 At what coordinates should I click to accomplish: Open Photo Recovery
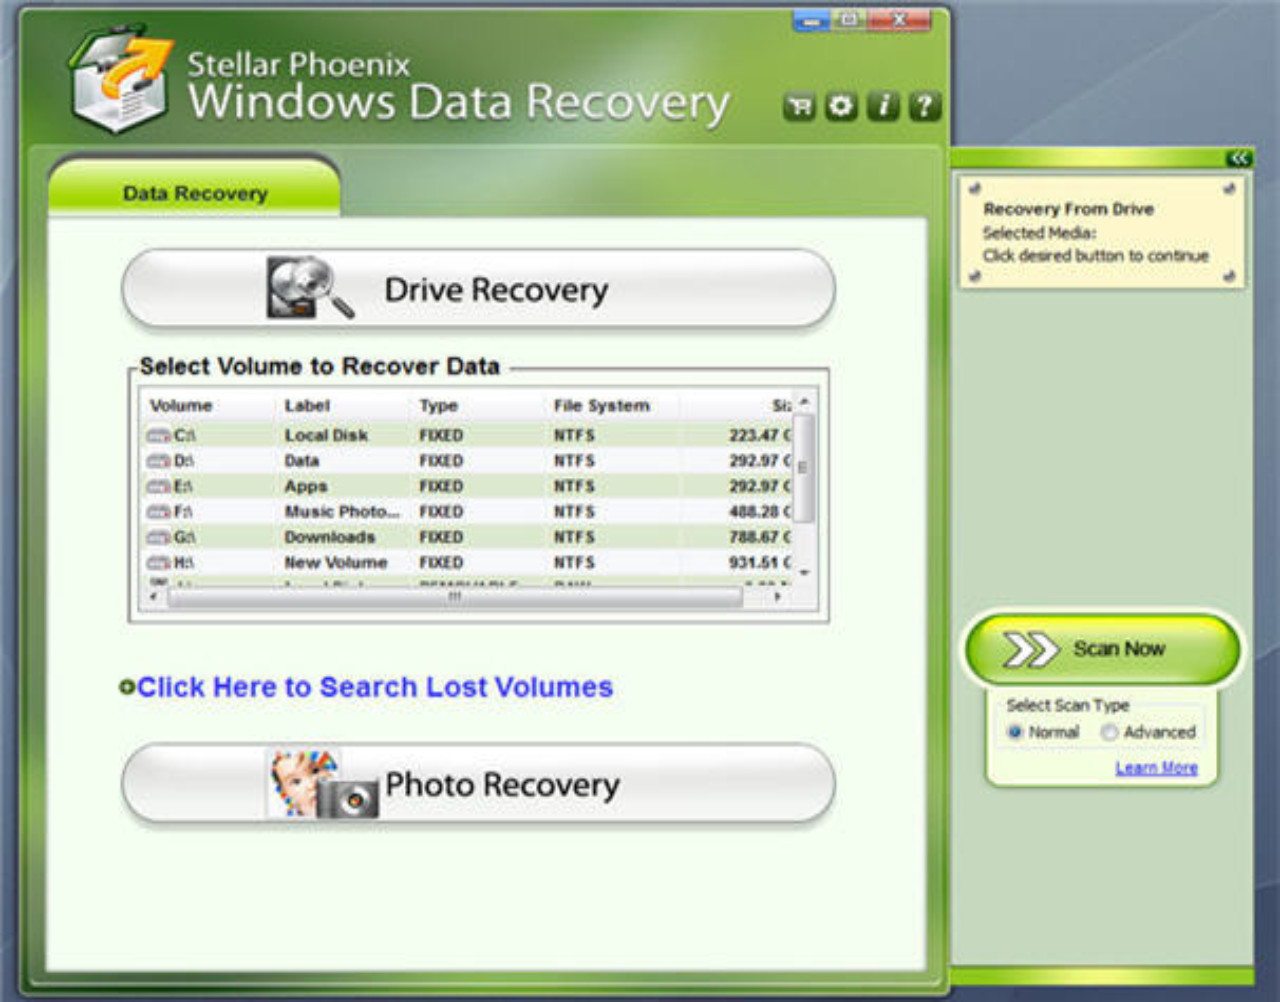(478, 784)
